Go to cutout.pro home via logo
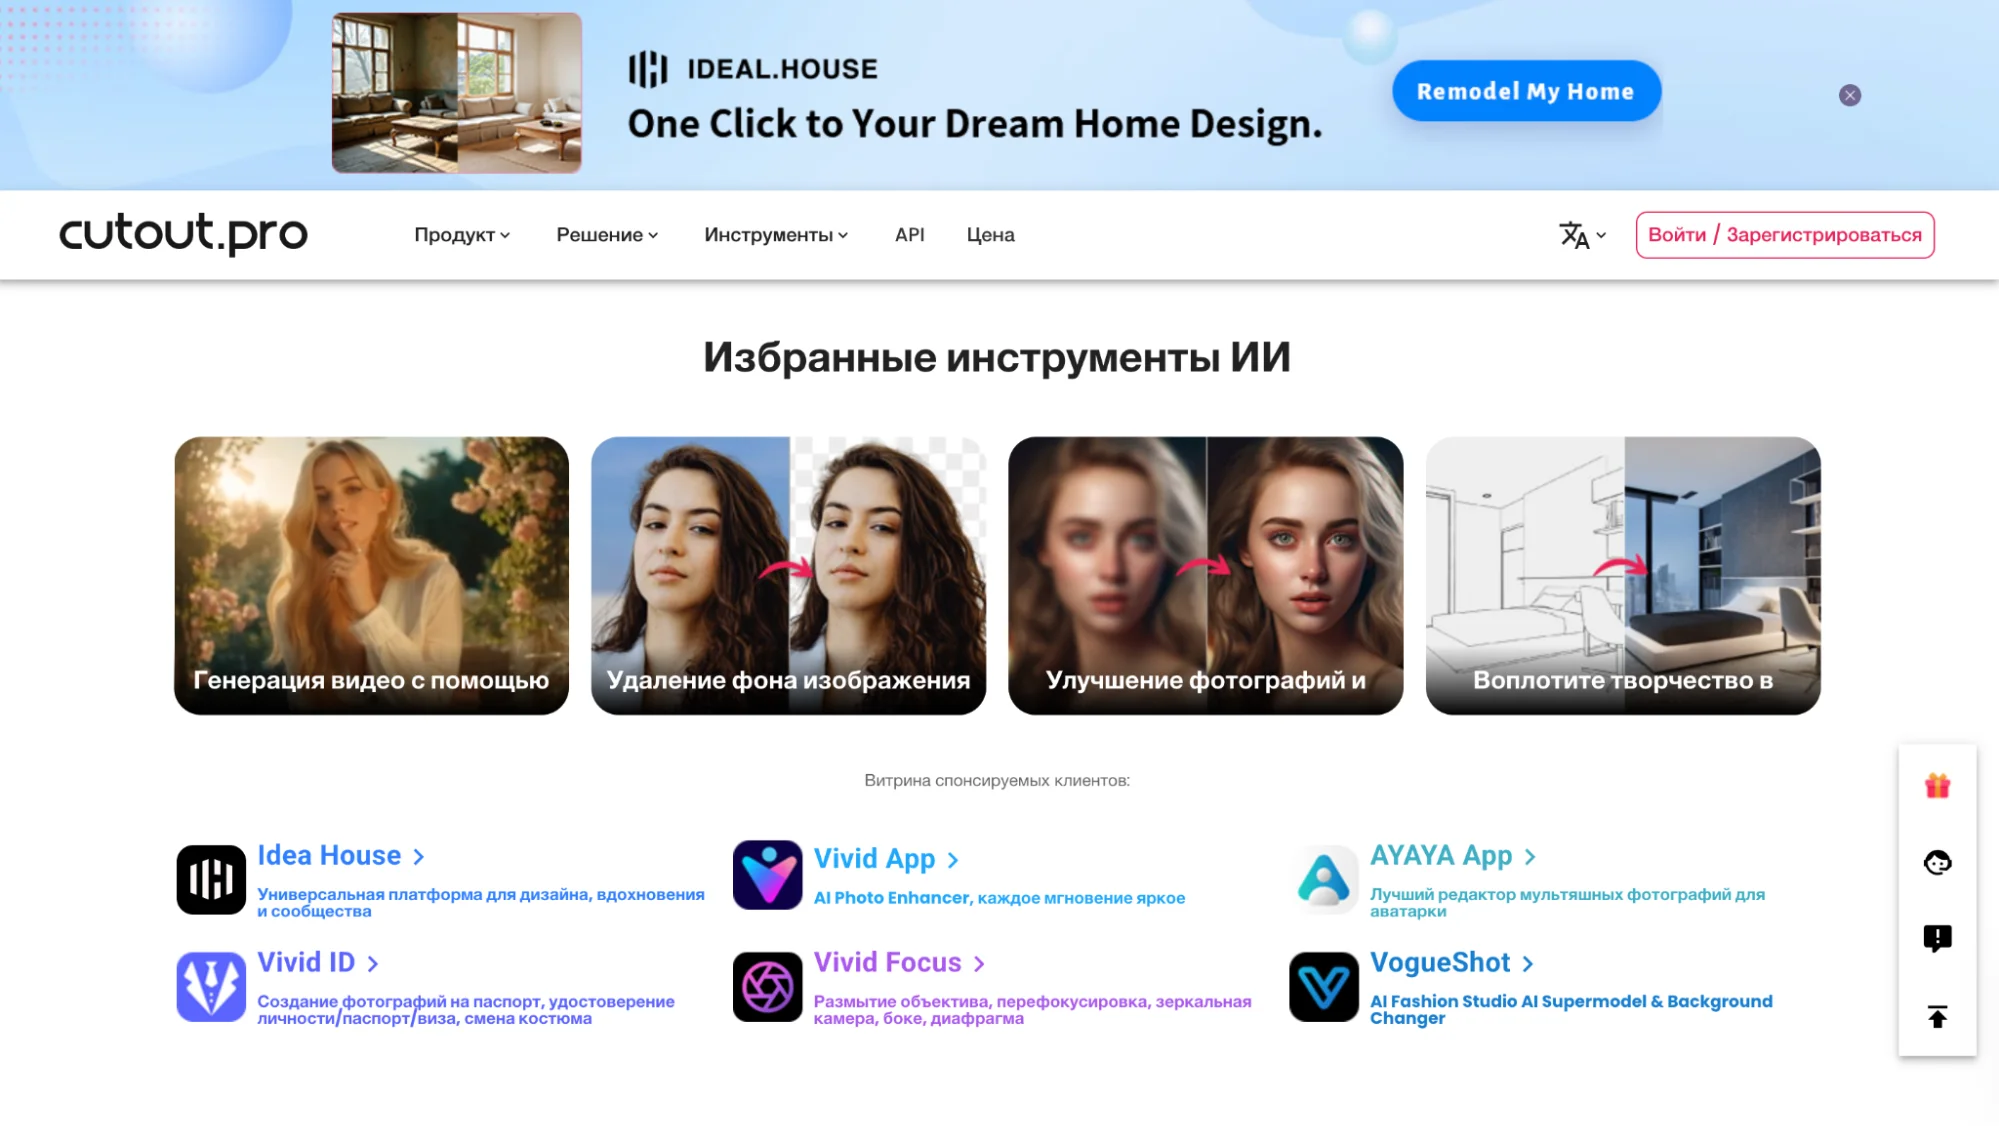1999x1126 pixels. (183, 234)
